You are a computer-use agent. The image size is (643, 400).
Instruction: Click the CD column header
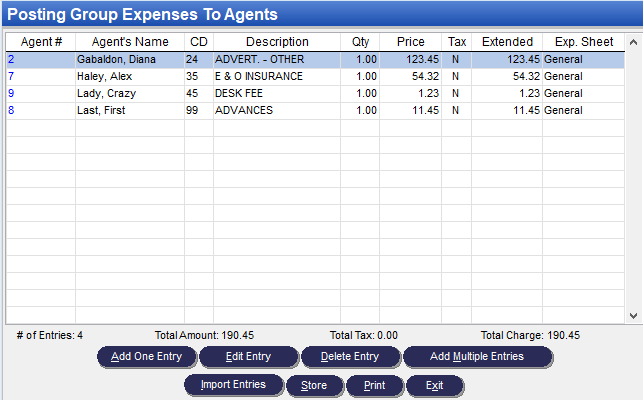click(x=199, y=42)
